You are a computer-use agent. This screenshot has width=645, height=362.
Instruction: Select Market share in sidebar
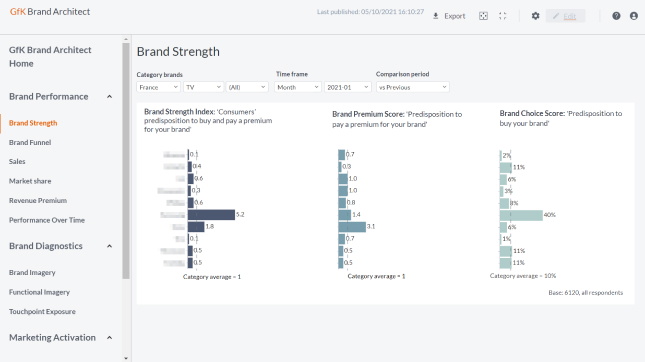[30, 181]
